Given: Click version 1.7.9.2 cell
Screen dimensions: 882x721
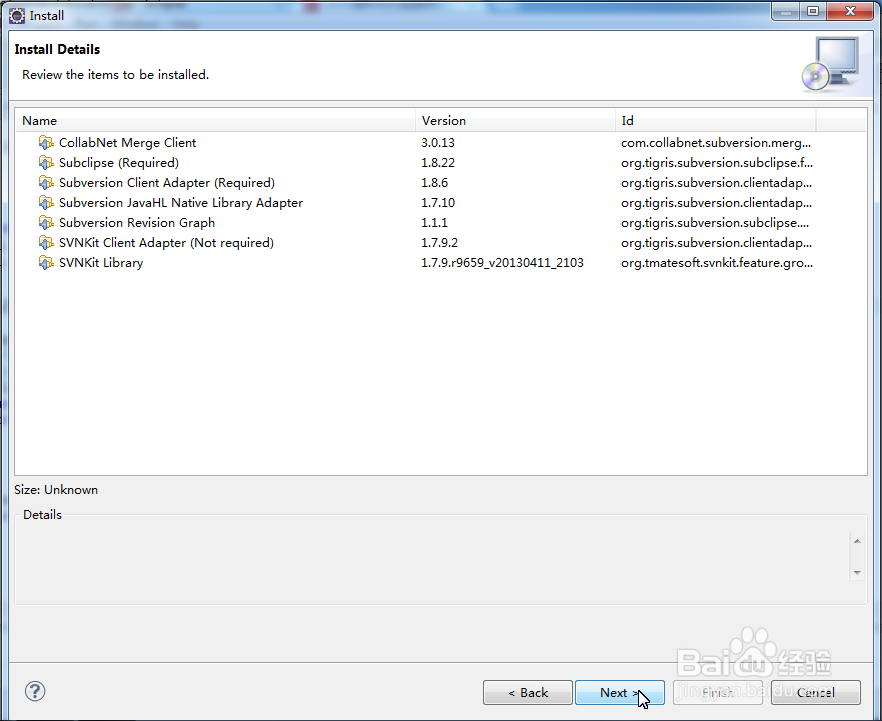Looking at the screenshot, I should pyautogui.click(x=439, y=243).
